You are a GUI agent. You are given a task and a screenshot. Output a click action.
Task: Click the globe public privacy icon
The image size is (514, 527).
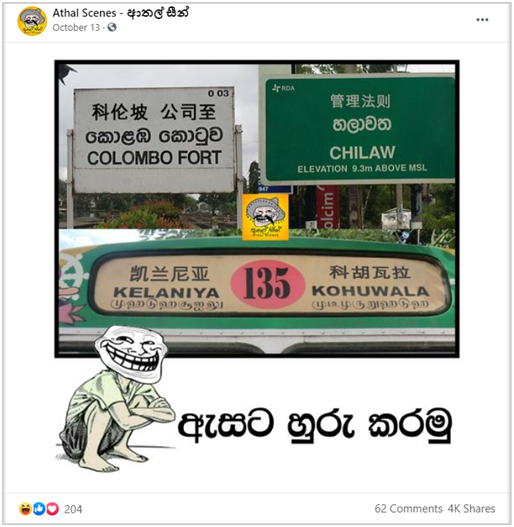coord(112,27)
